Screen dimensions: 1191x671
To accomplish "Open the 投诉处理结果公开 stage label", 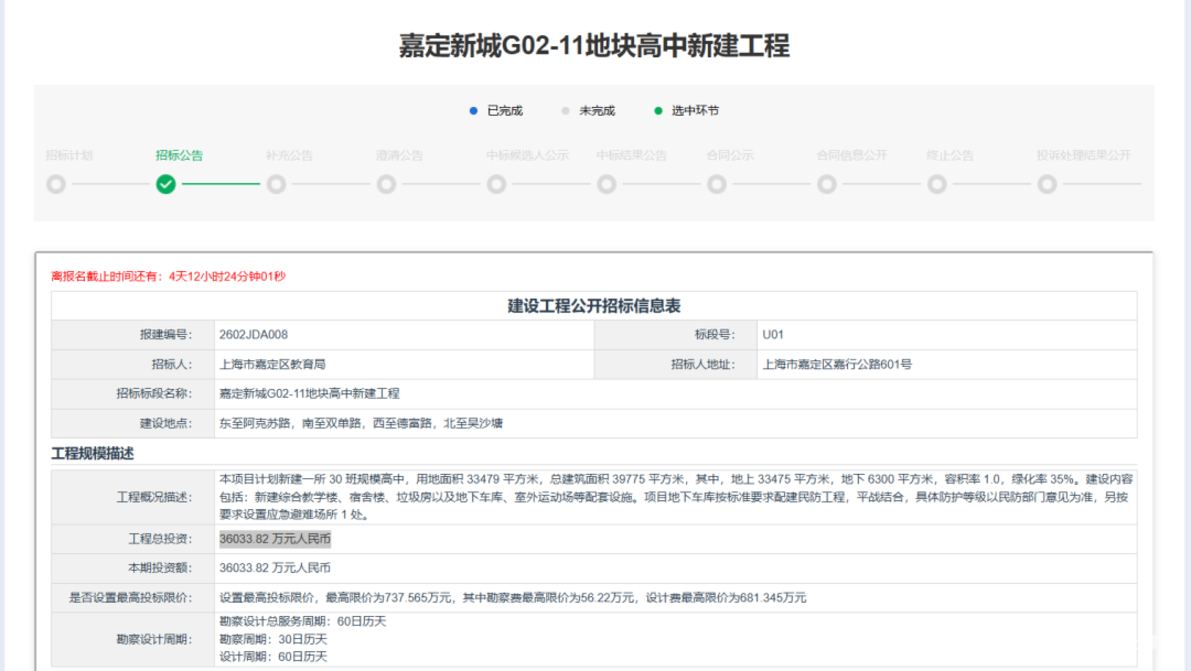I will [x=1084, y=155].
